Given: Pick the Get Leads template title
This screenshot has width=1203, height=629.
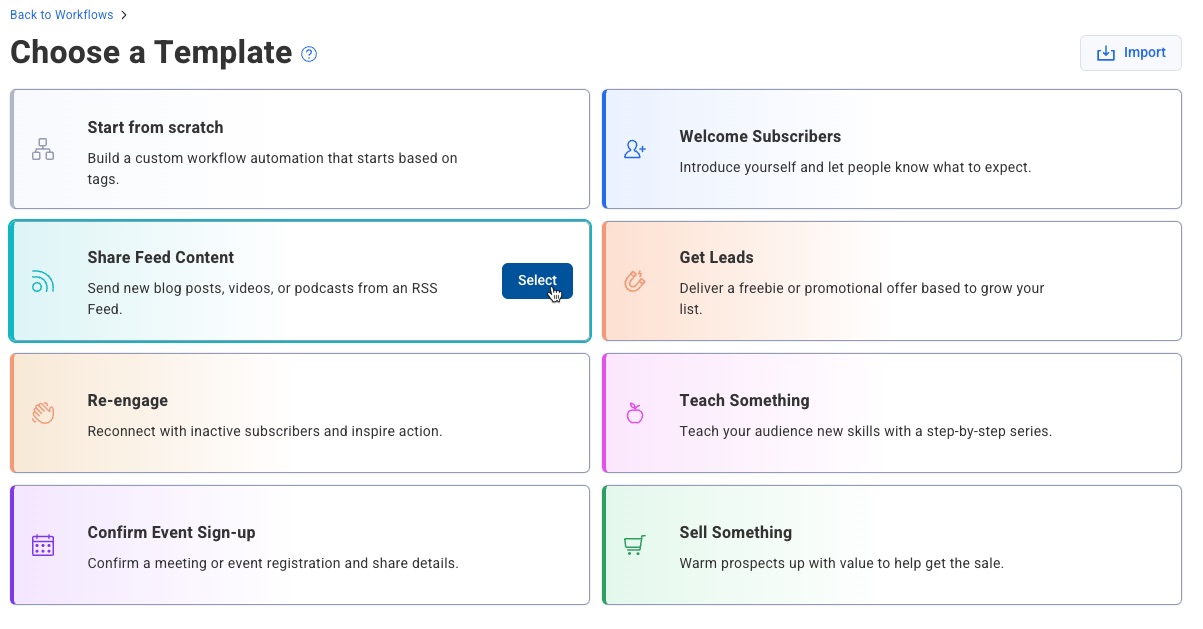Looking at the screenshot, I should (716, 258).
